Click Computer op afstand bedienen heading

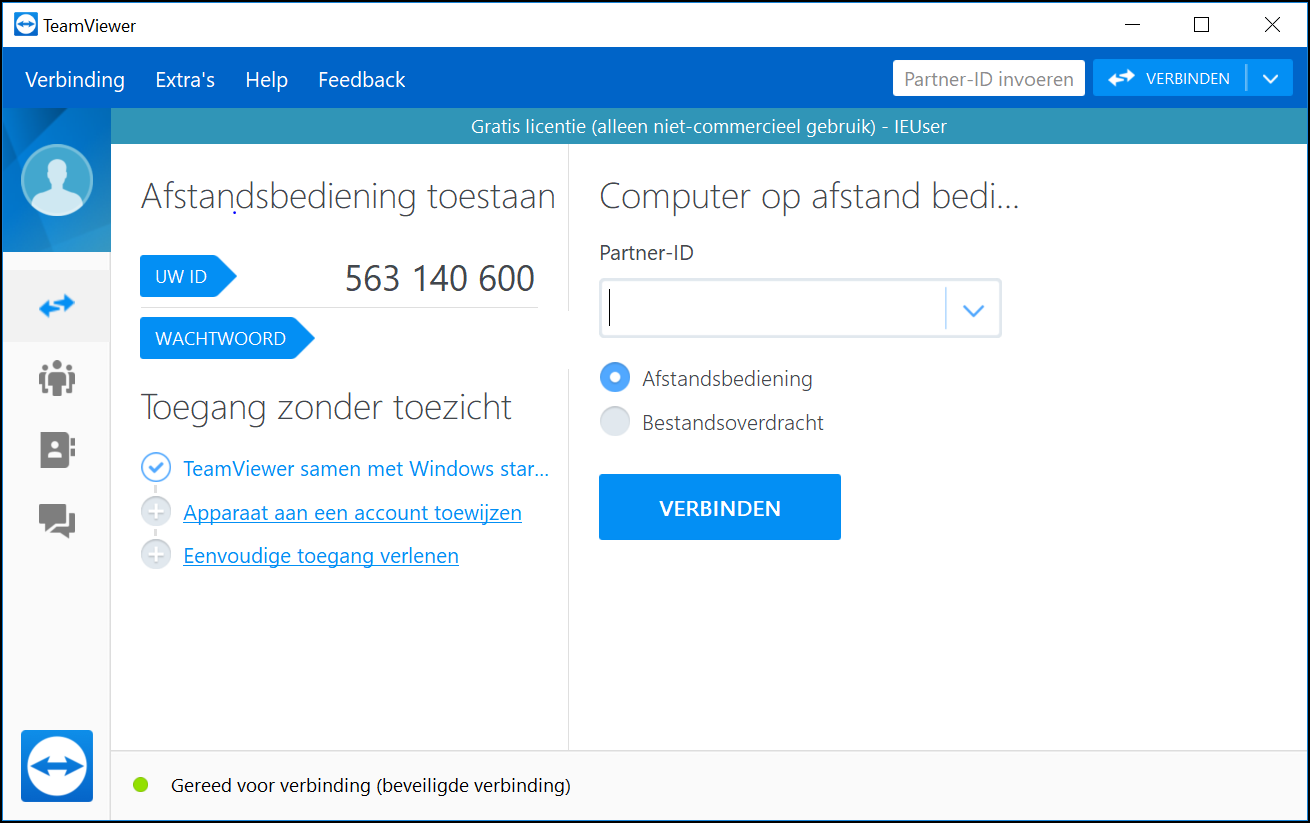pyautogui.click(x=809, y=197)
